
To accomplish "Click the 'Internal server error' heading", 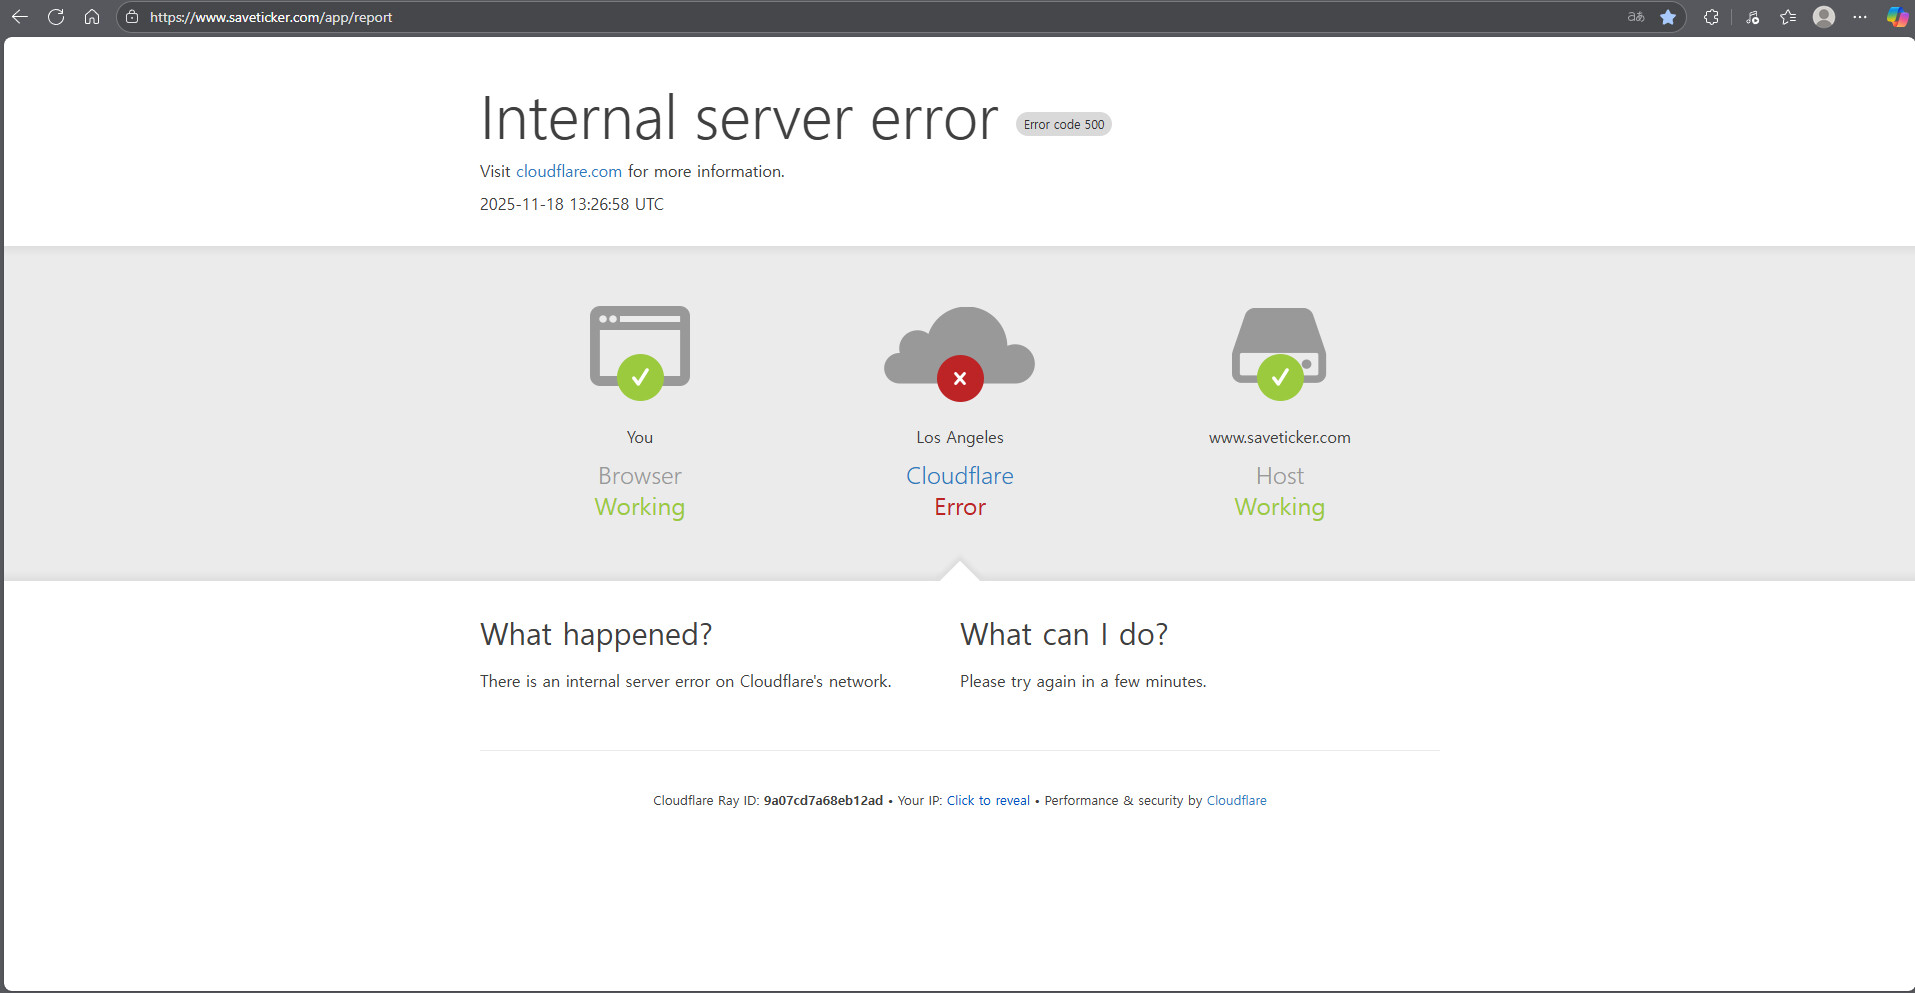I will click(x=739, y=119).
